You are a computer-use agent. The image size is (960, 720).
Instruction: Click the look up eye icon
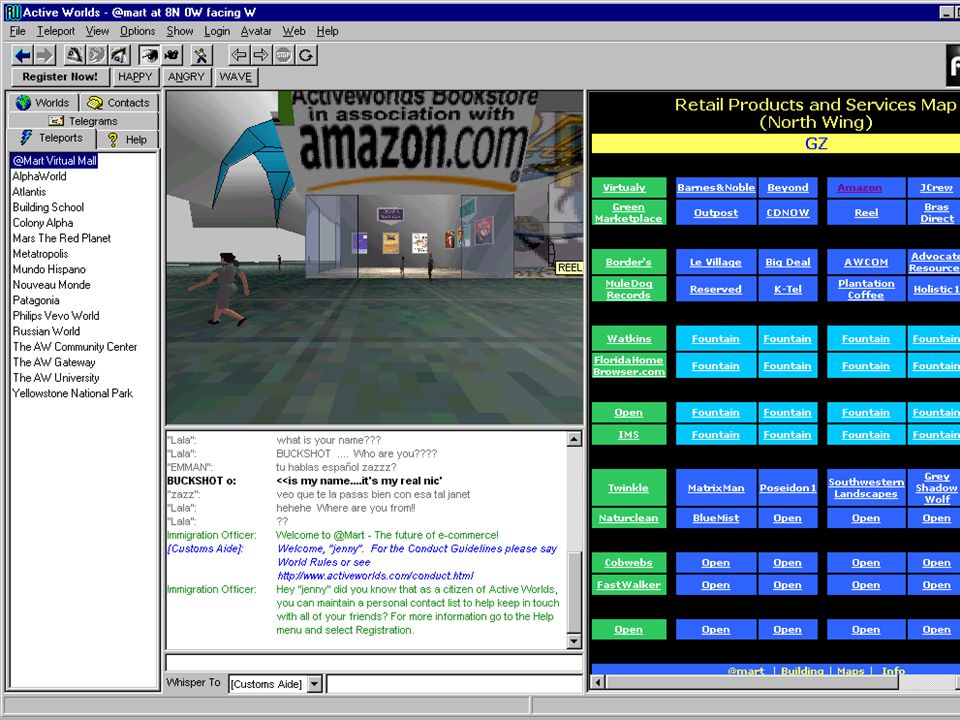click(x=75, y=56)
